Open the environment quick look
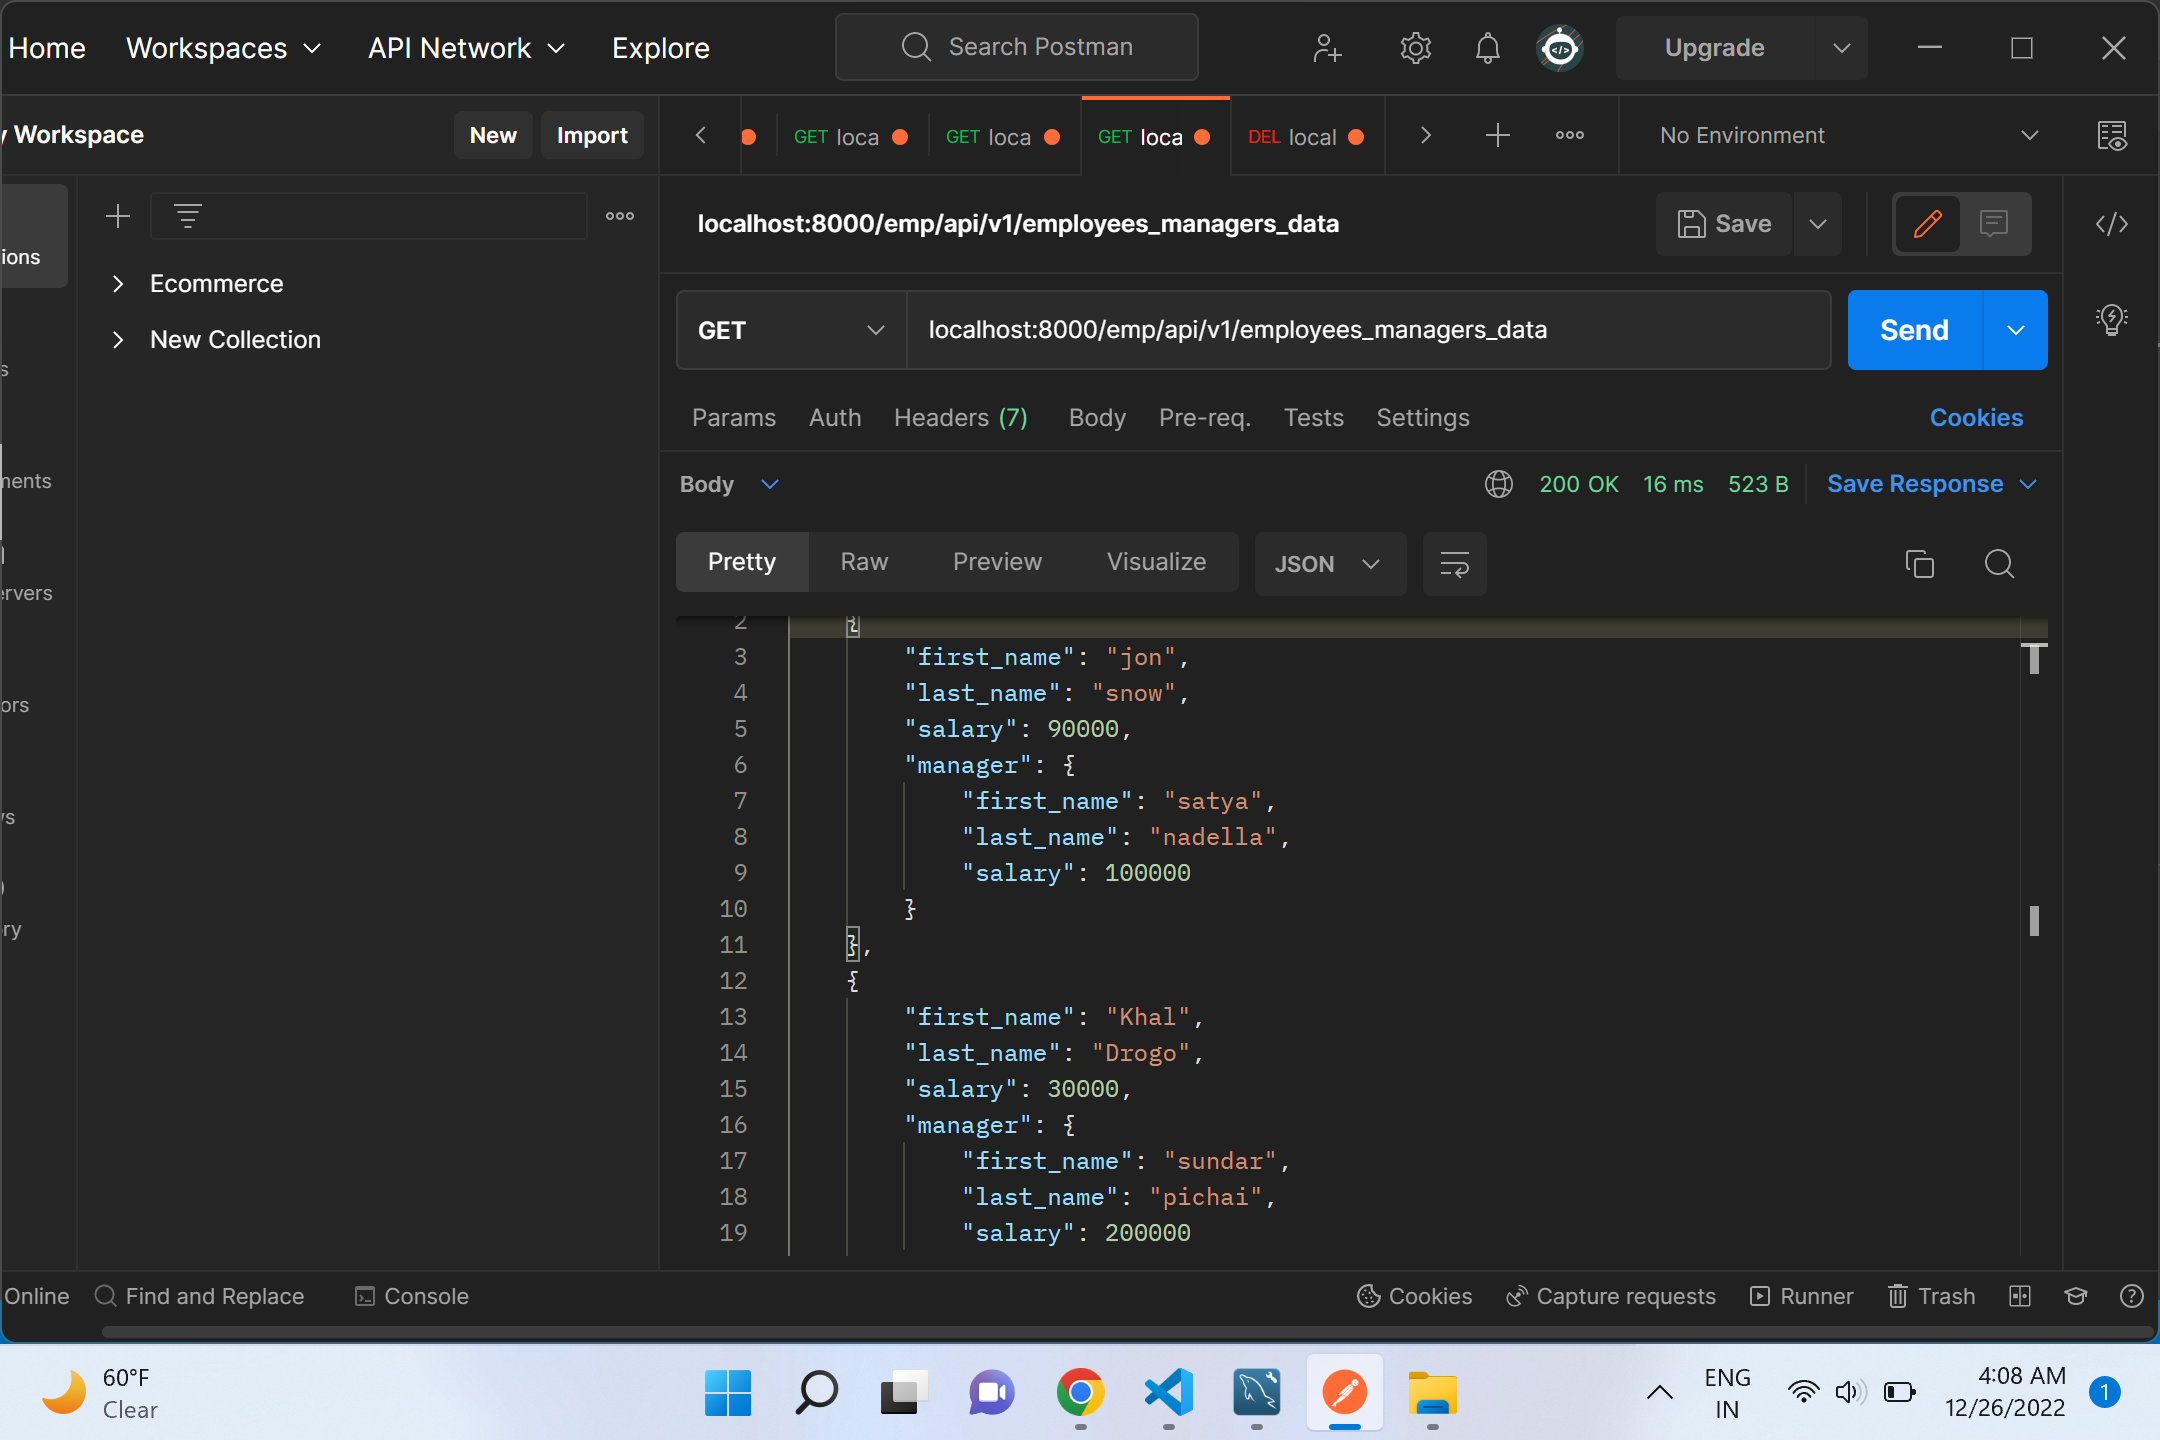Image resolution: width=2160 pixels, height=1440 pixels. (2114, 136)
